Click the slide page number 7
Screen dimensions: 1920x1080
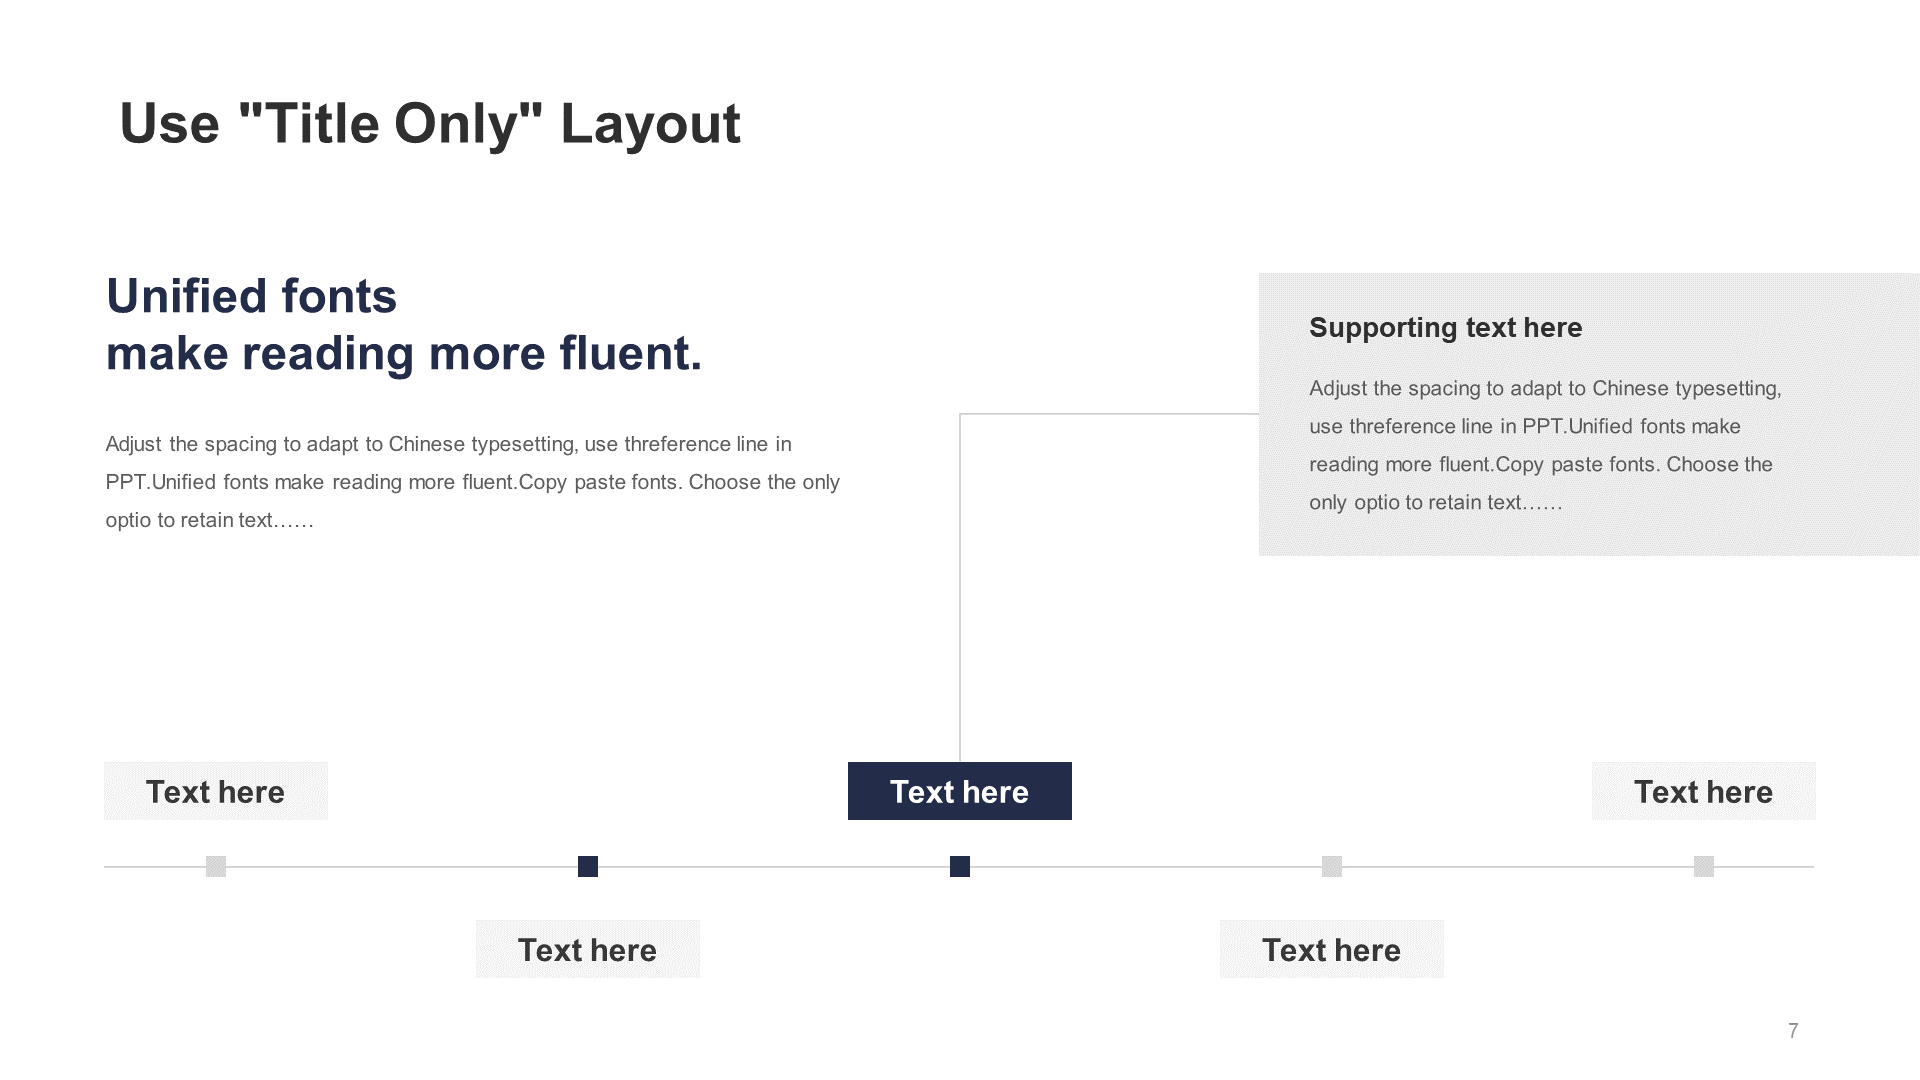tap(1793, 1031)
